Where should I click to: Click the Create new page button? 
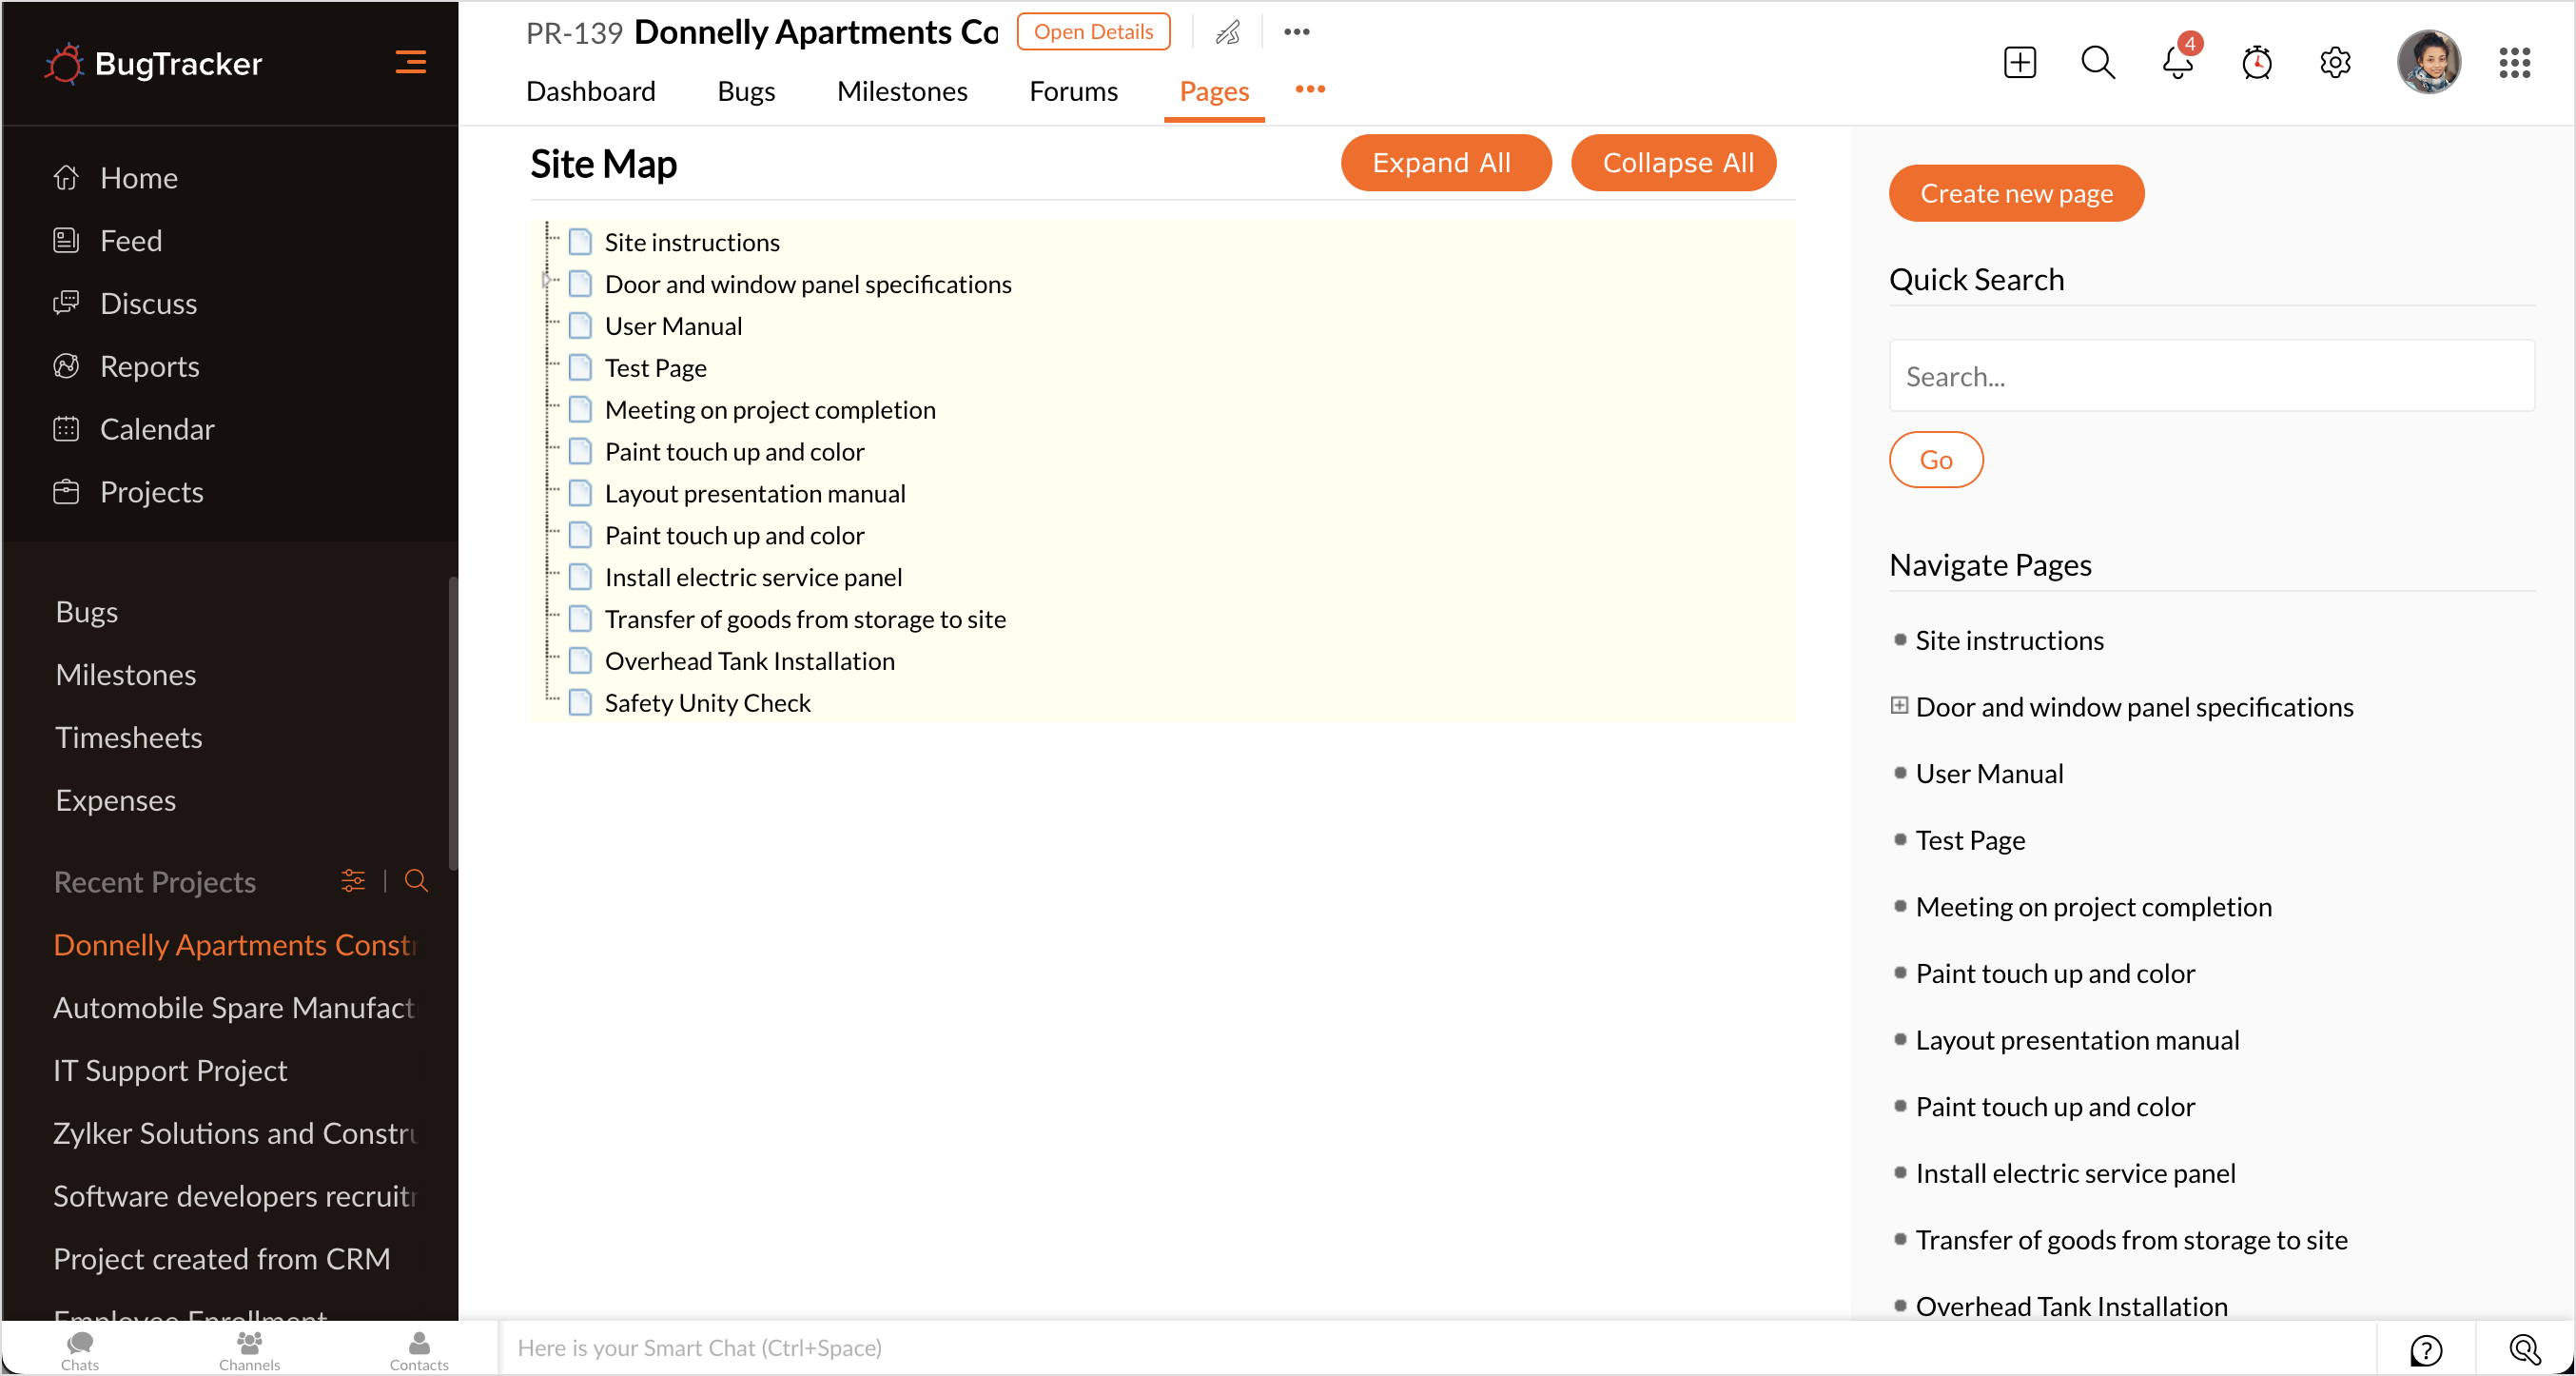pyautogui.click(x=2015, y=193)
